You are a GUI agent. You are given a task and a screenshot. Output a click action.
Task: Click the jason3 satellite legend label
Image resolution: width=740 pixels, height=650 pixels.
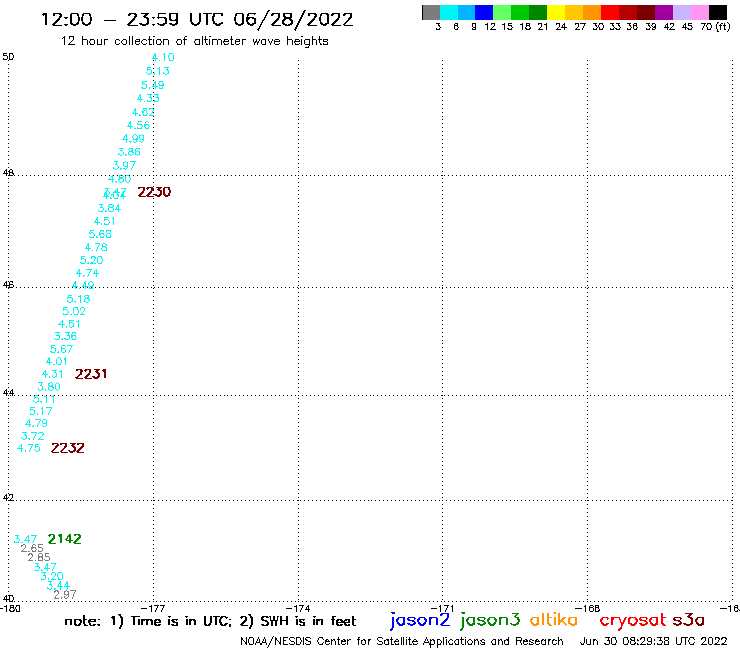tap(490, 620)
